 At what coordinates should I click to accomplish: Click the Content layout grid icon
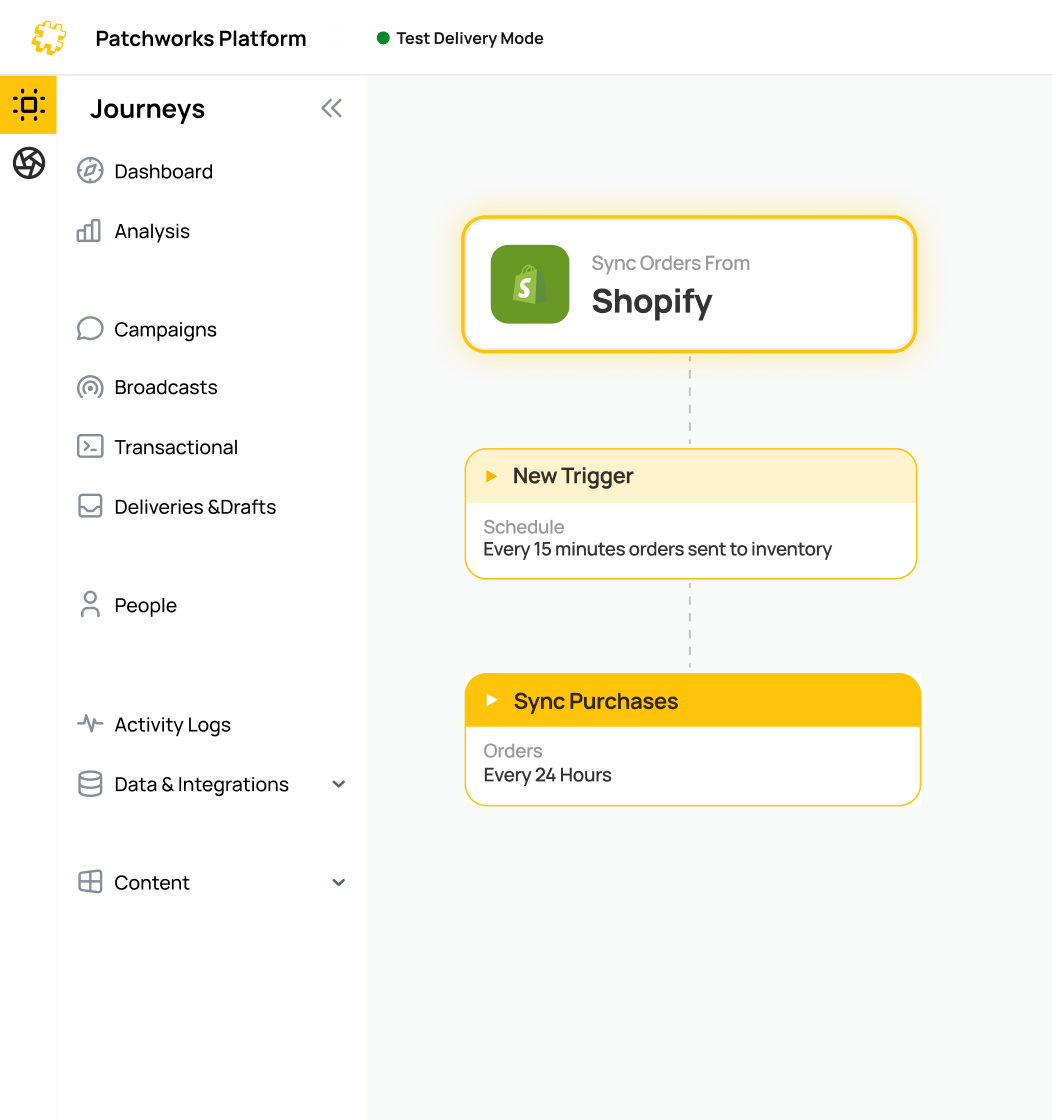point(90,882)
